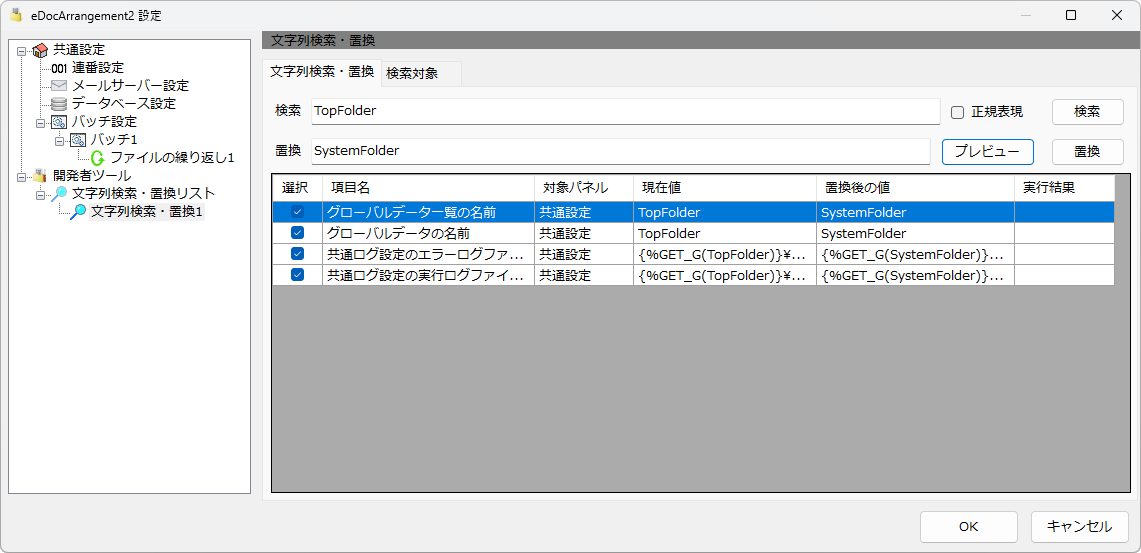Collapse the バッチ1 tree node
Screen dimensions: 1141x553
[x=59, y=140]
